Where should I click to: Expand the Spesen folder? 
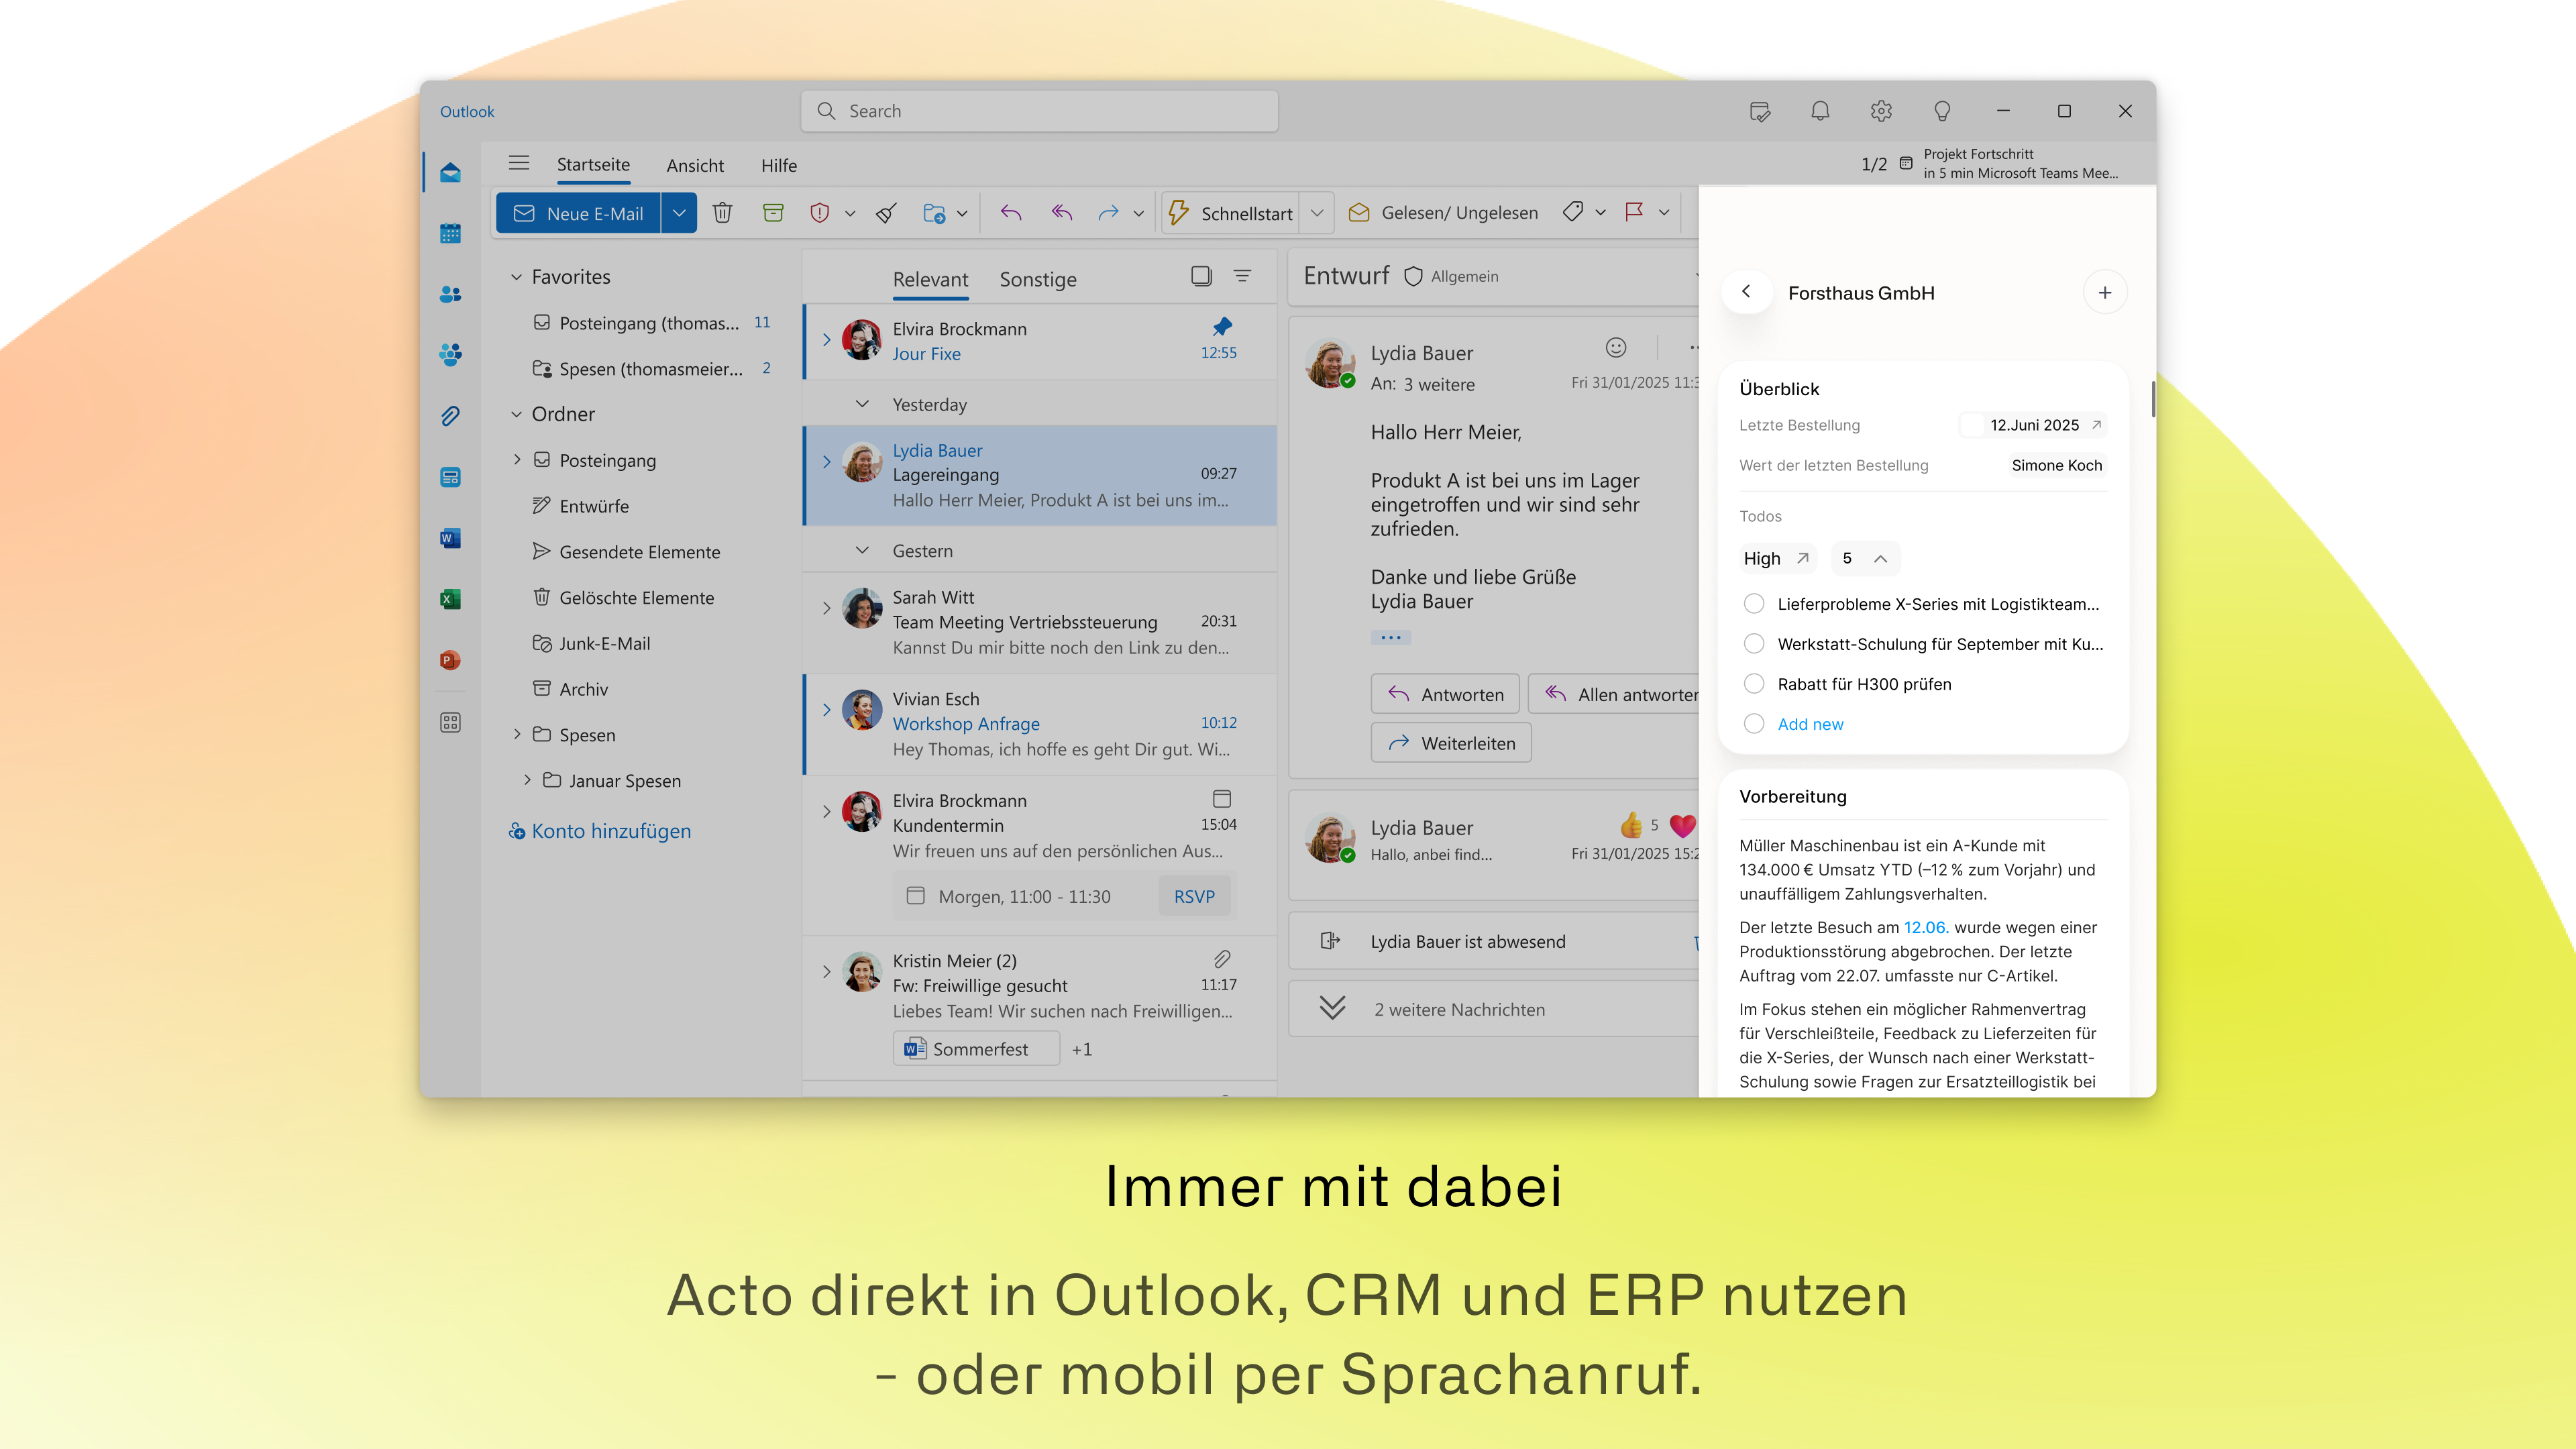click(516, 735)
